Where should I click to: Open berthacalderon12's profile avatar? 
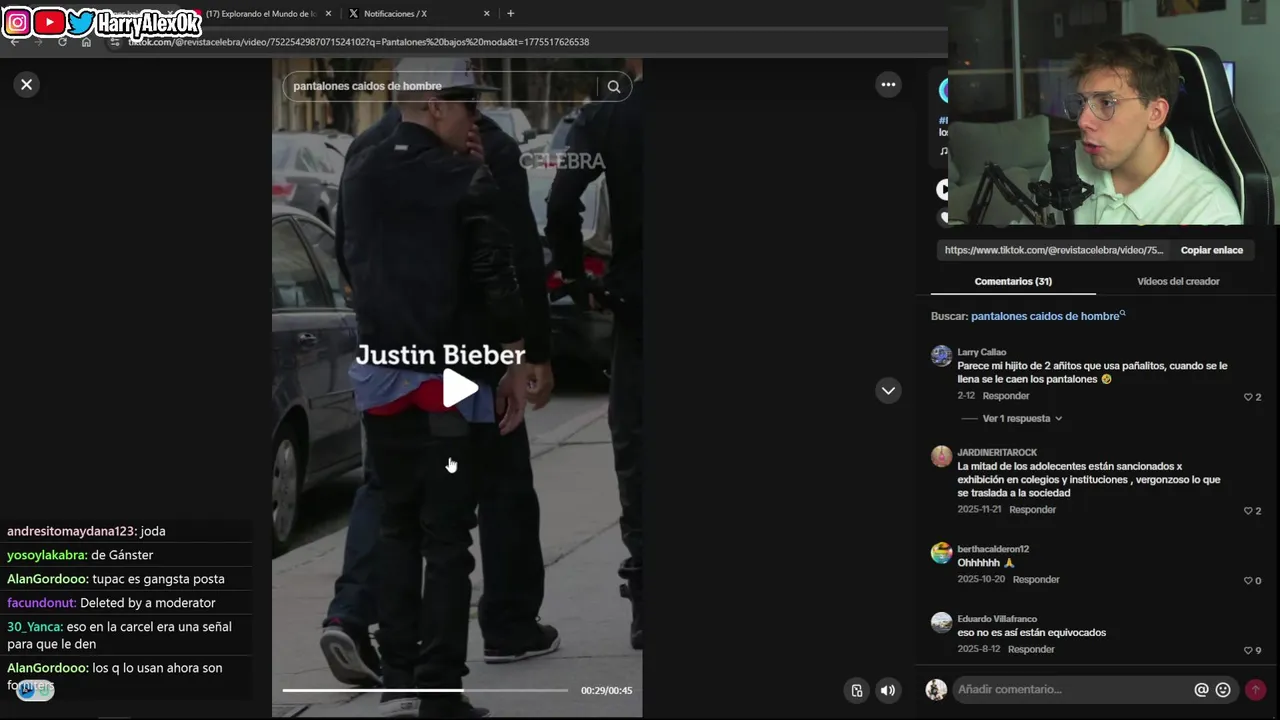tap(941, 553)
